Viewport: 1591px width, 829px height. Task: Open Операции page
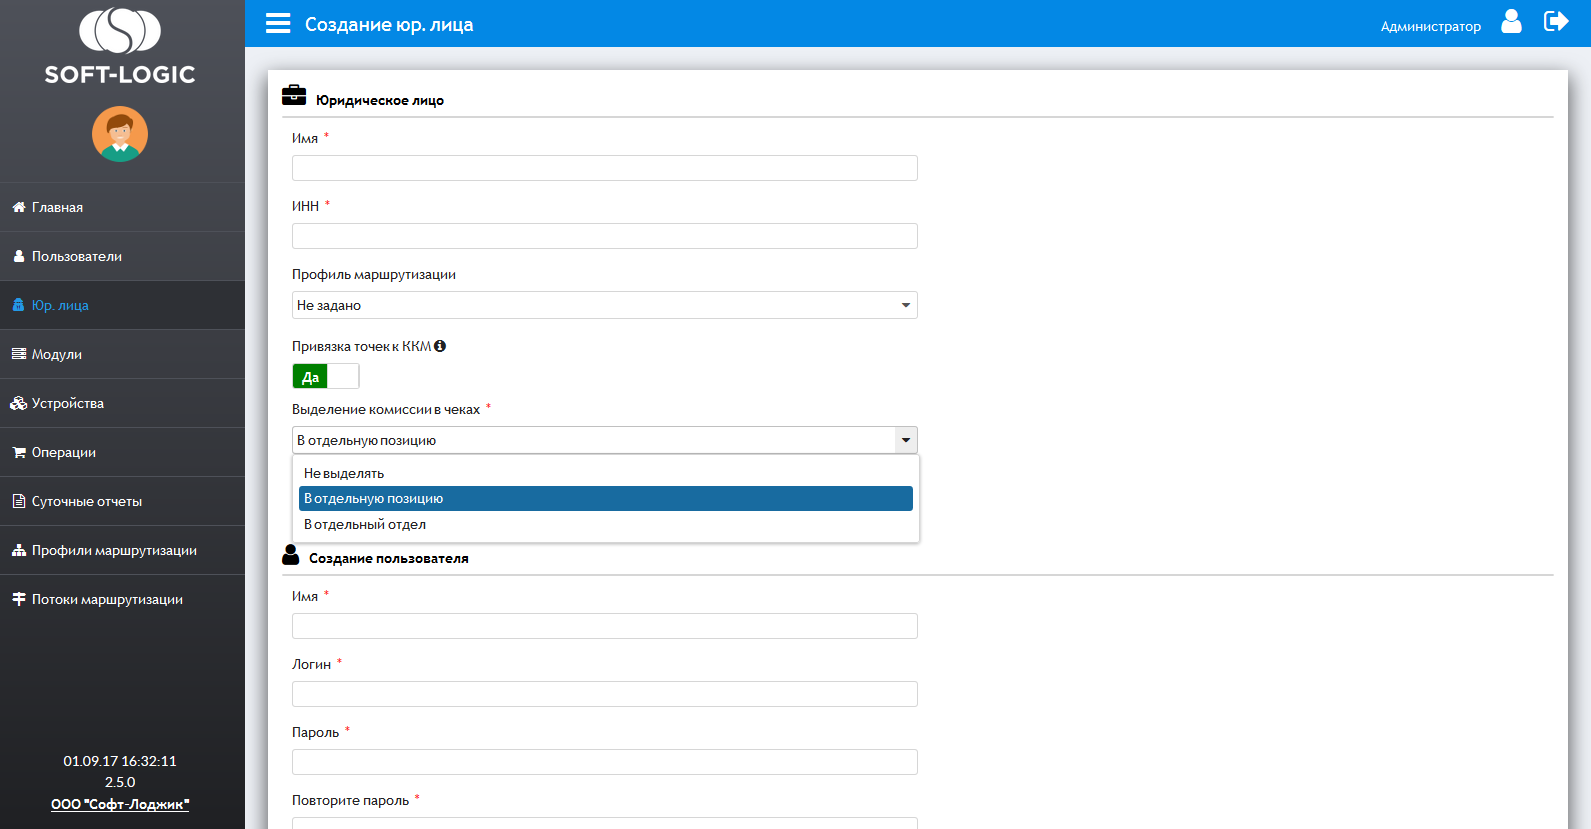tap(122, 452)
